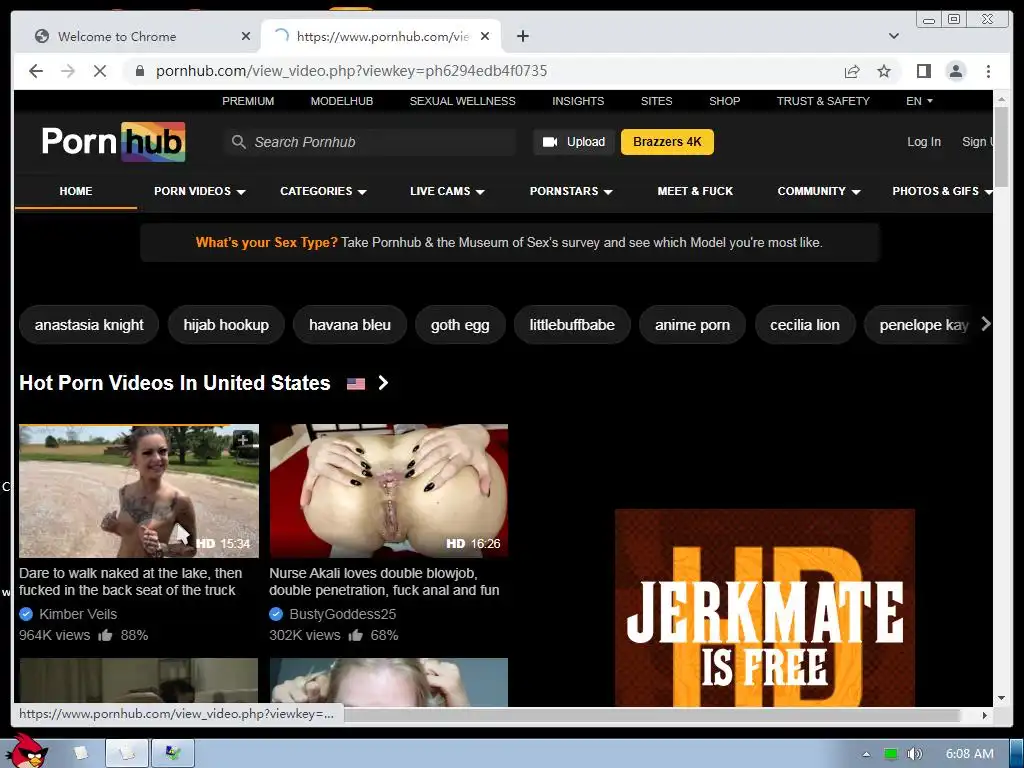
Task: Share this page using the share icon
Action: [852, 71]
